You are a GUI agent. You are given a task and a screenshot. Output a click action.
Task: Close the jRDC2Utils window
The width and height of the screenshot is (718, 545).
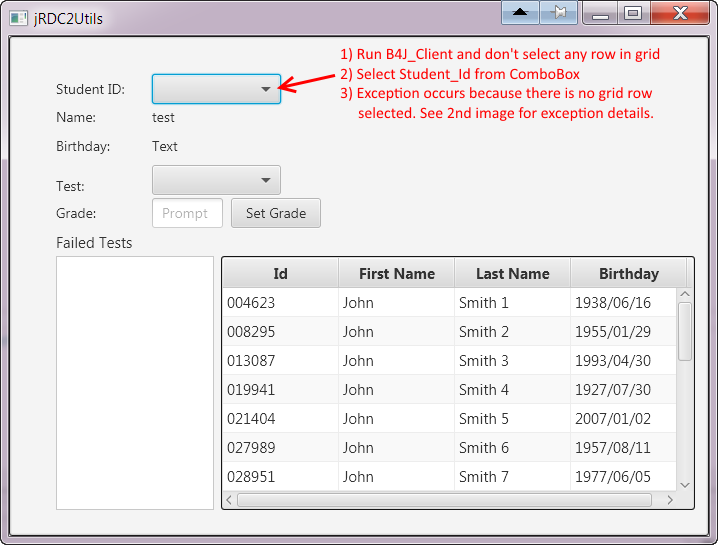pyautogui.click(x=680, y=12)
